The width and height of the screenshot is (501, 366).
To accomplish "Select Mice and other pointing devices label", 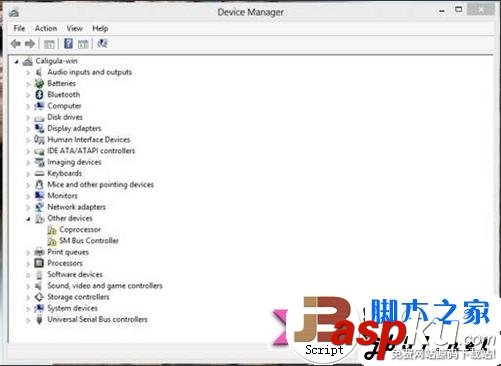I will [x=100, y=185].
